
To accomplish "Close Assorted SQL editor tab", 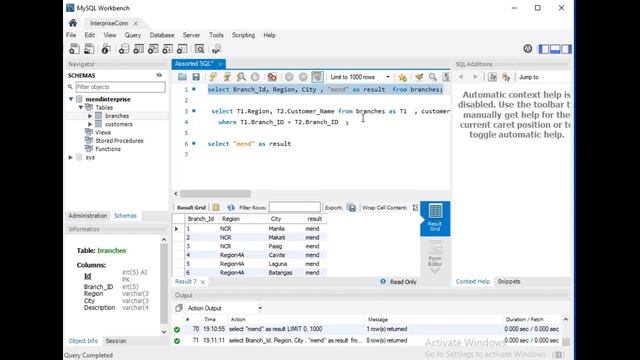I will tap(220, 64).
